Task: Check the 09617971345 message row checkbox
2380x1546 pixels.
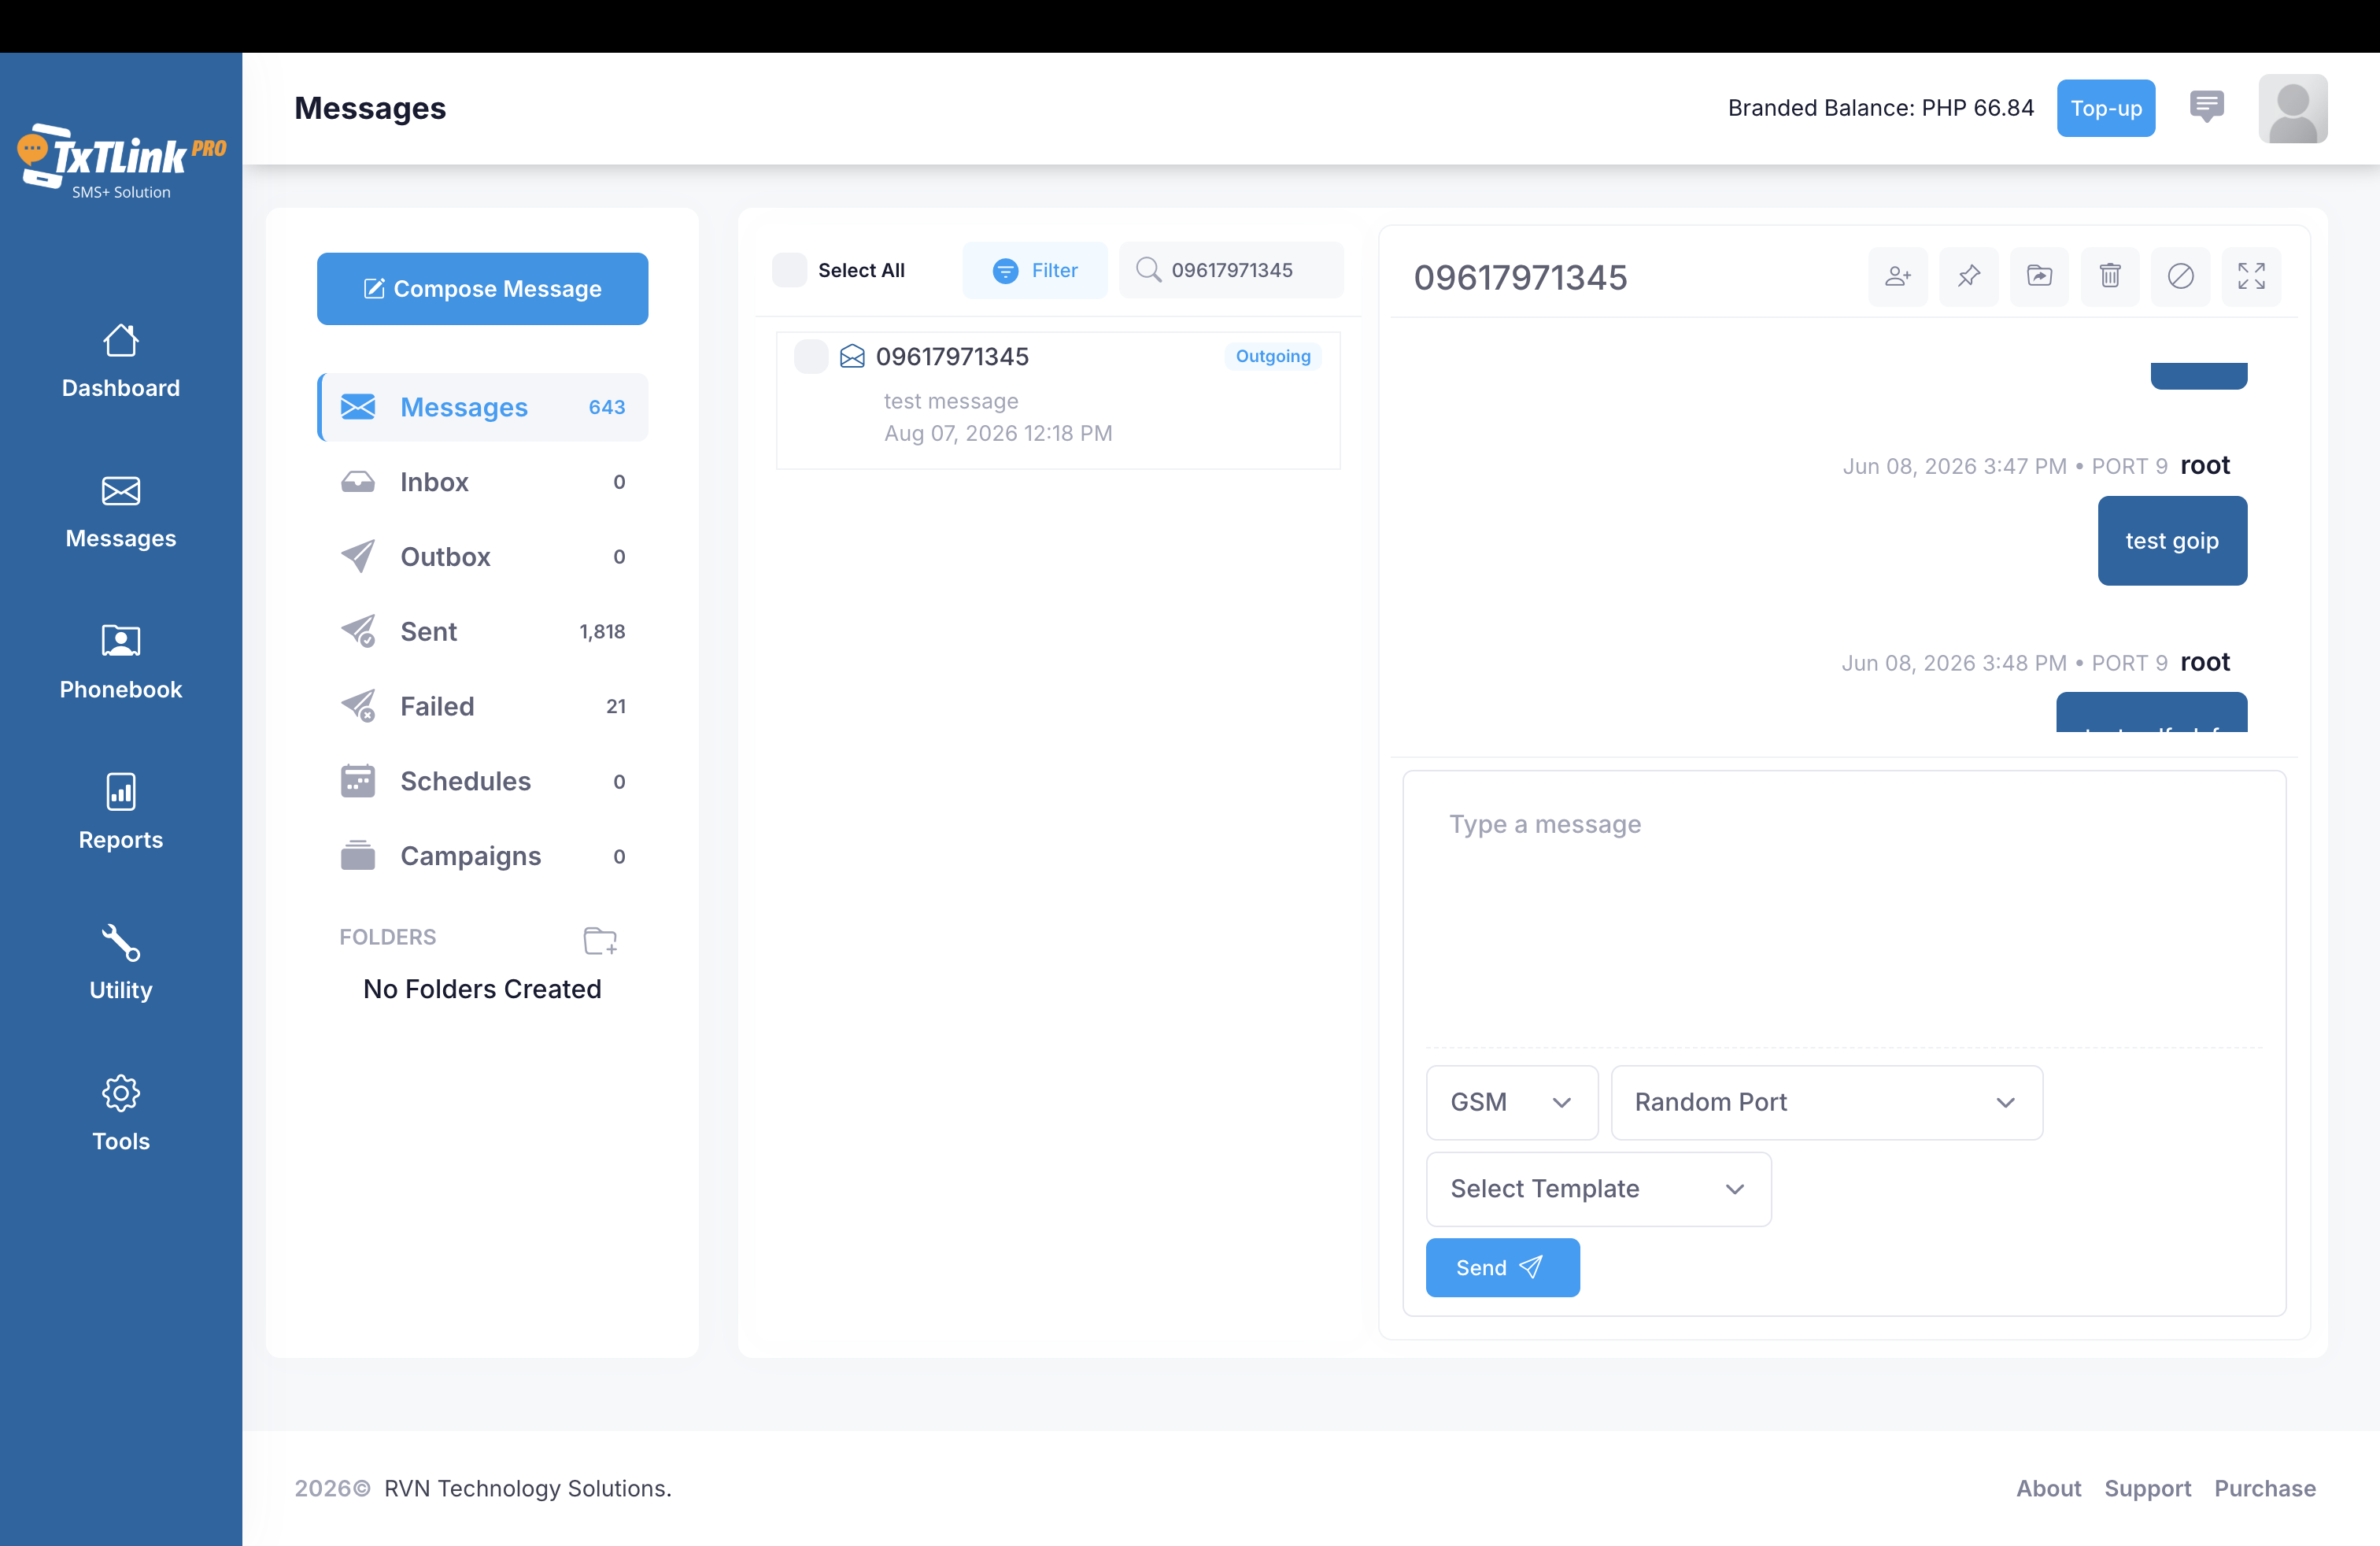Action: coord(810,356)
